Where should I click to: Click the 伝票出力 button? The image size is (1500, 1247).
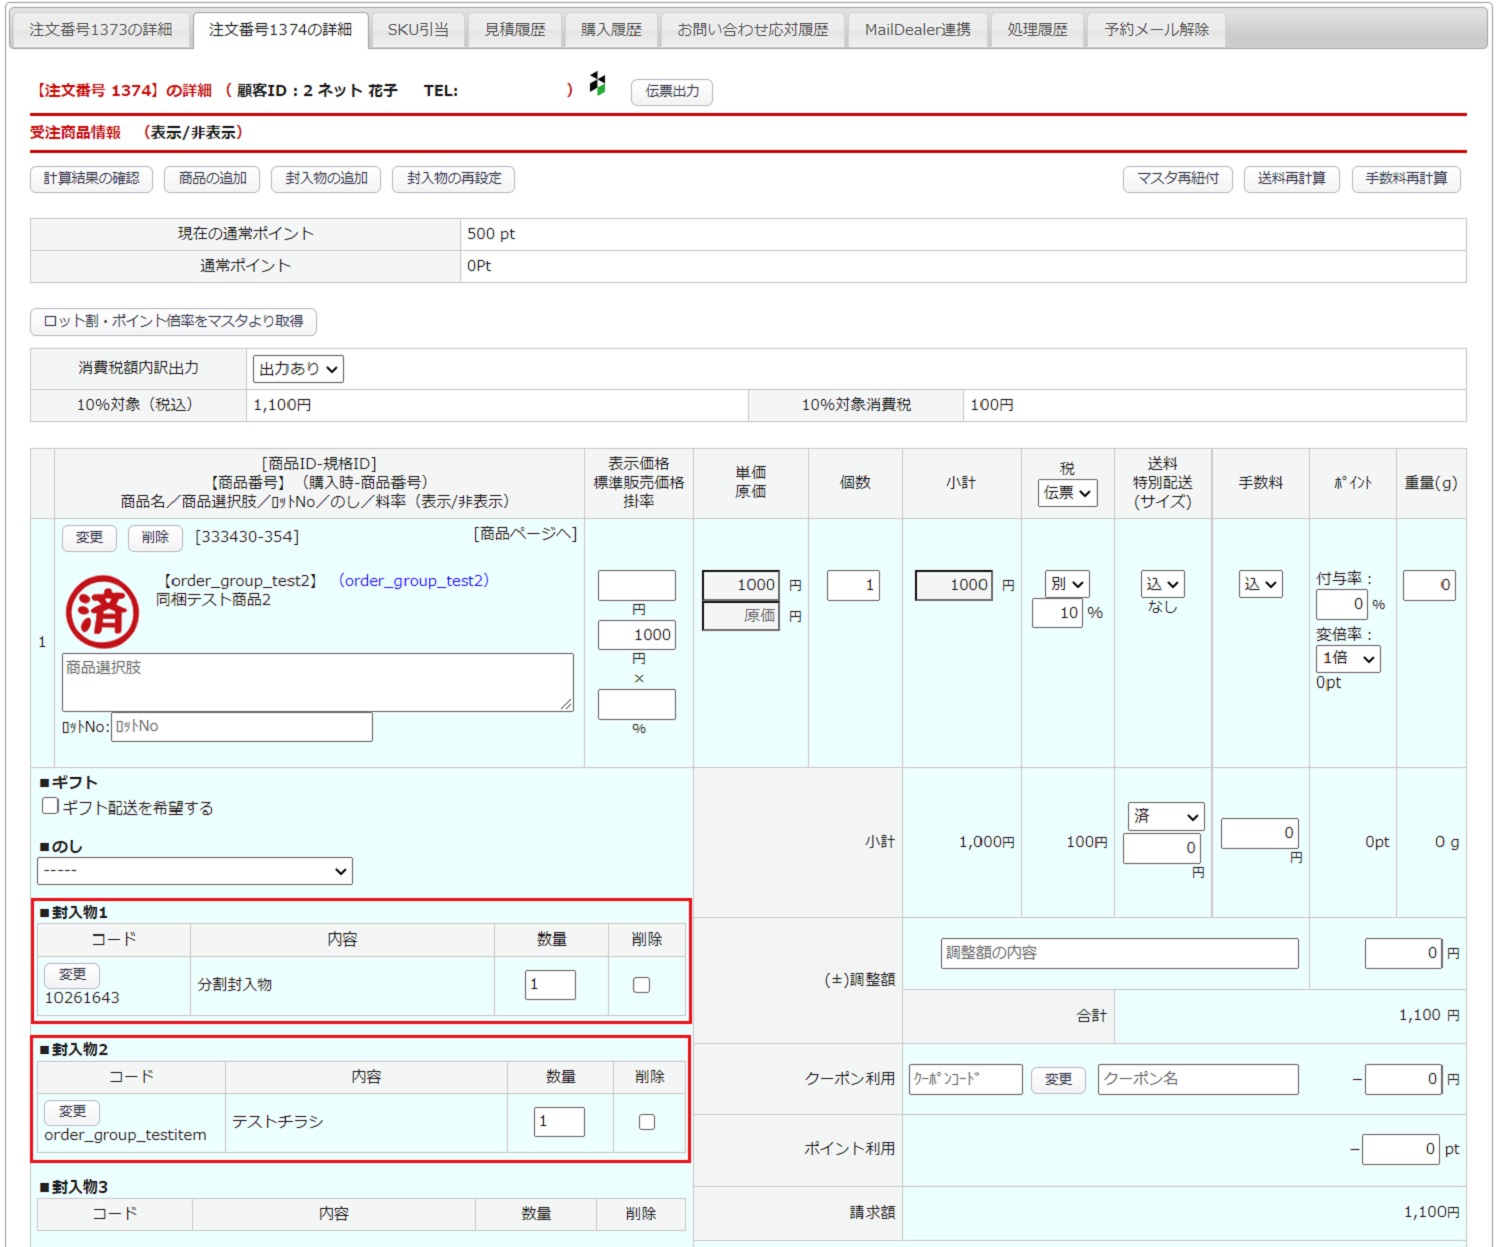pos(672,91)
